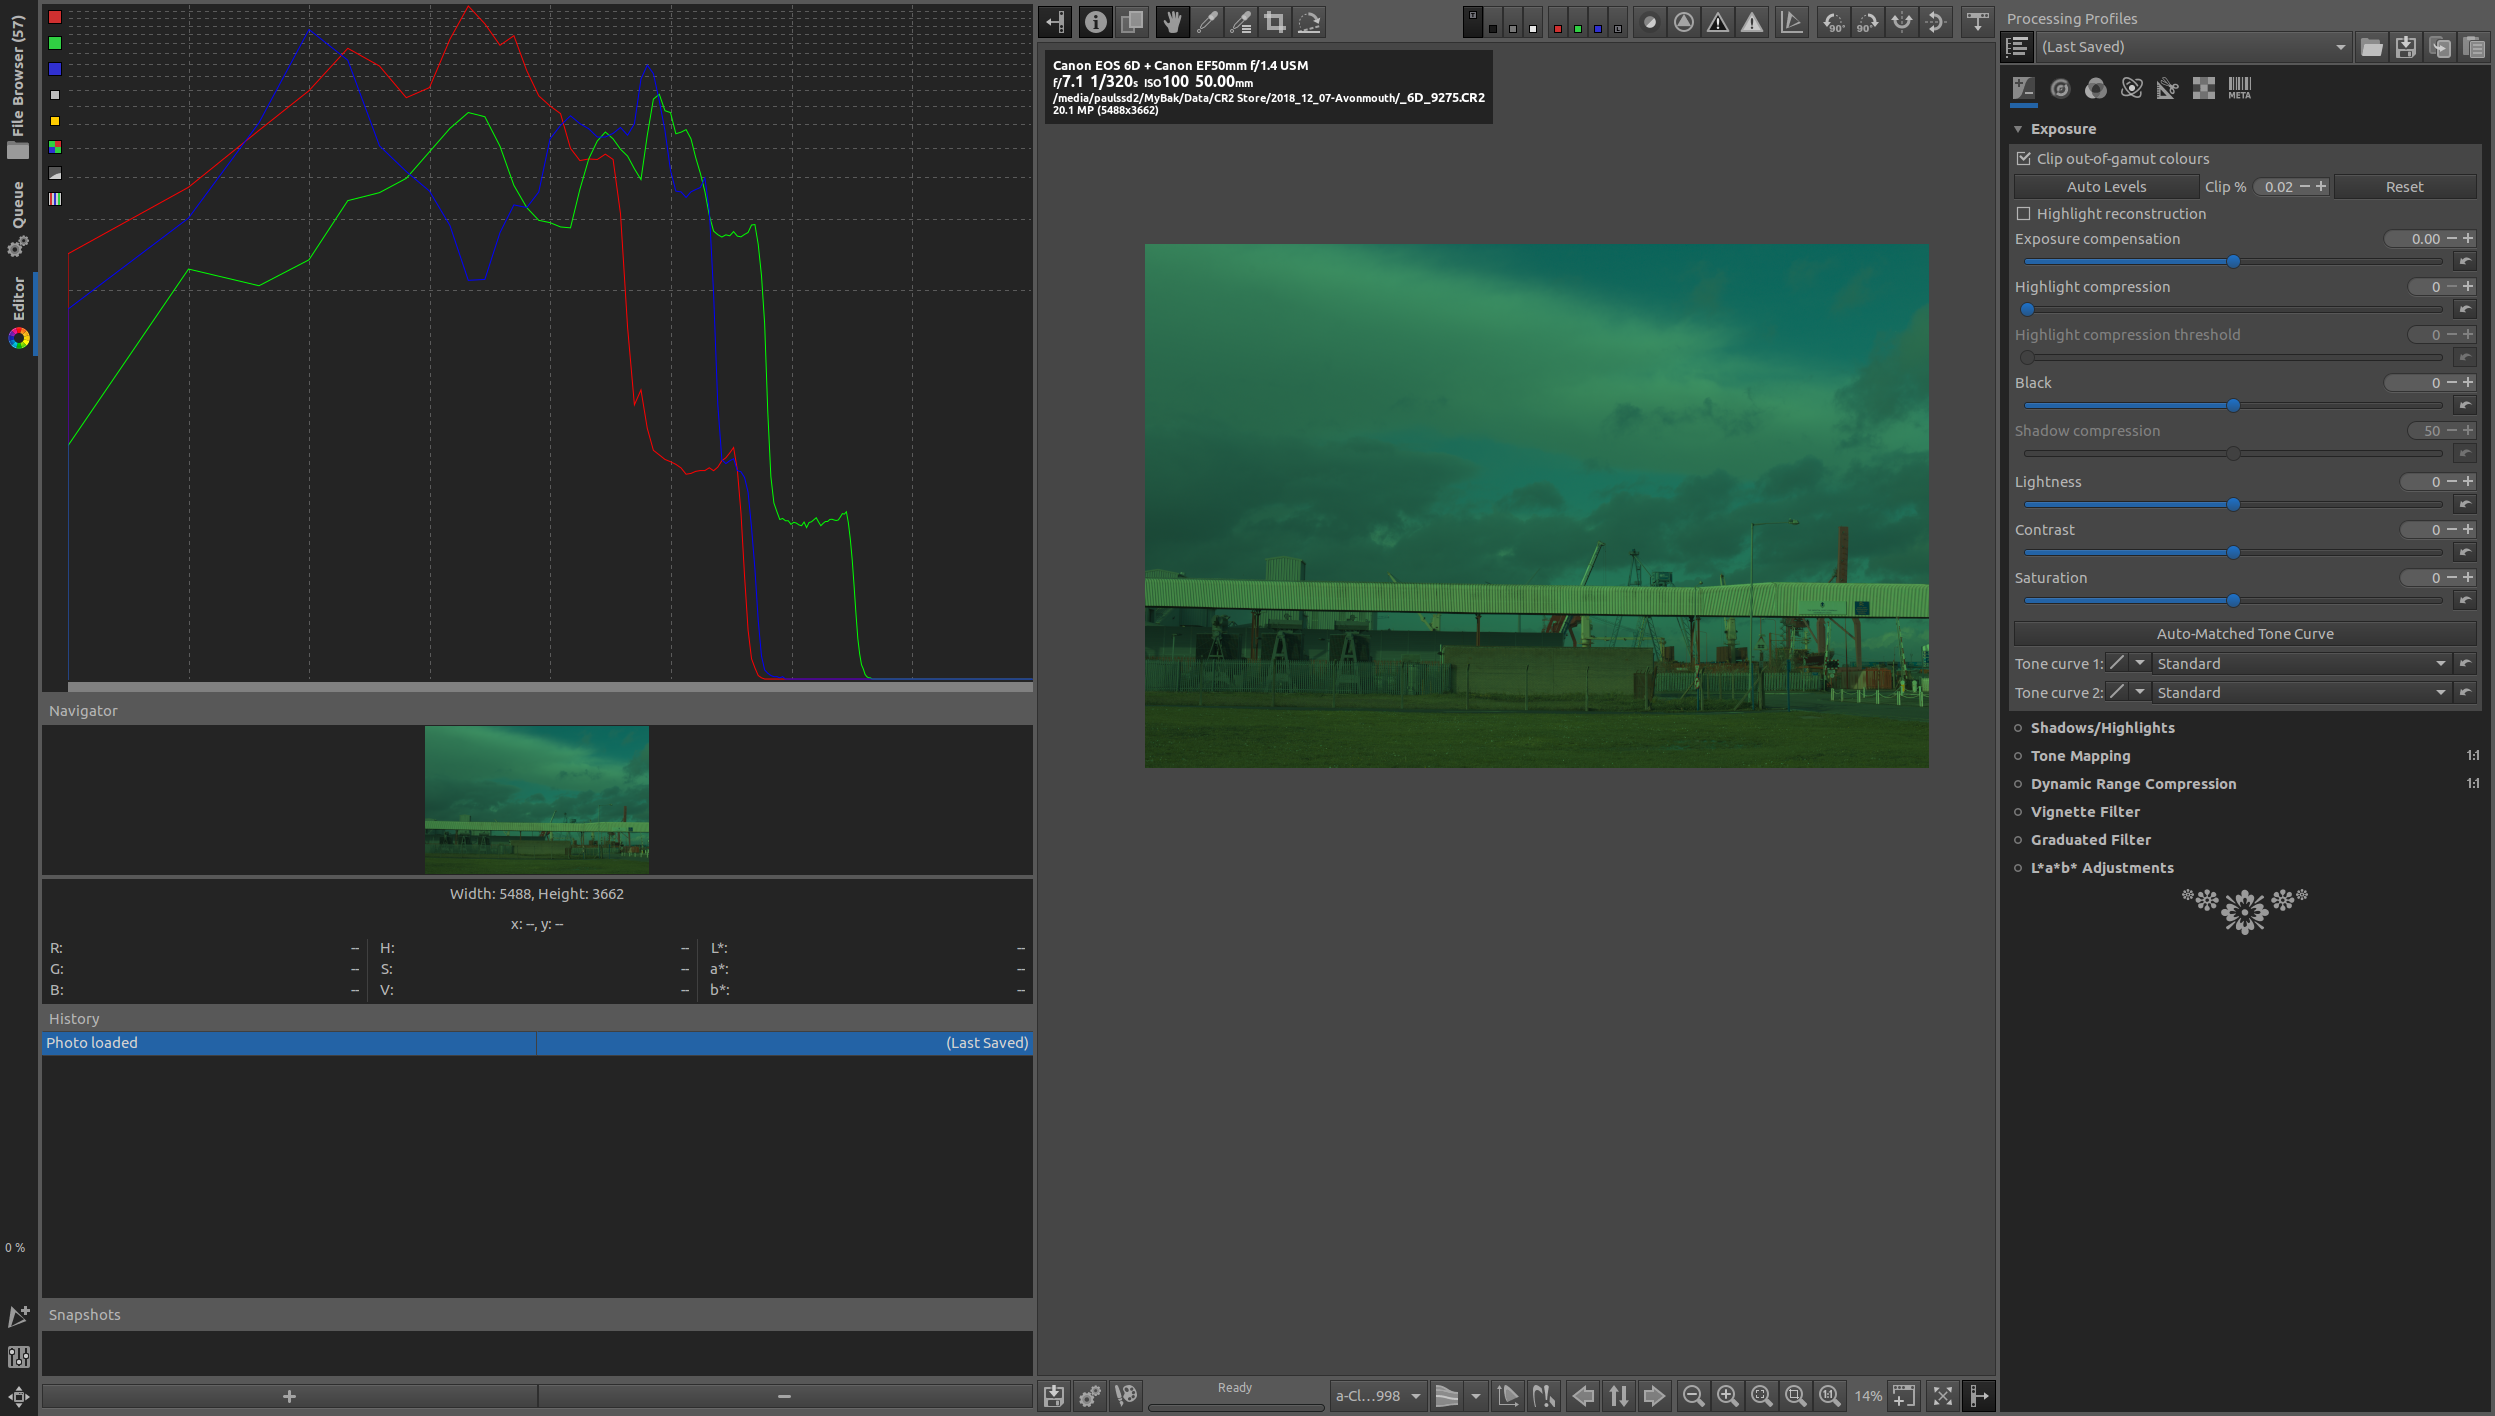Collapse the Exposure section
Viewport: 2495px width, 1416px height.
click(x=2018, y=129)
